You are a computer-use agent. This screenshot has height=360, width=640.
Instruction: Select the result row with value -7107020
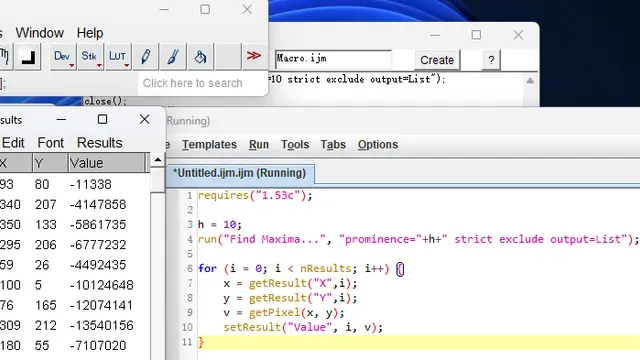point(75,346)
